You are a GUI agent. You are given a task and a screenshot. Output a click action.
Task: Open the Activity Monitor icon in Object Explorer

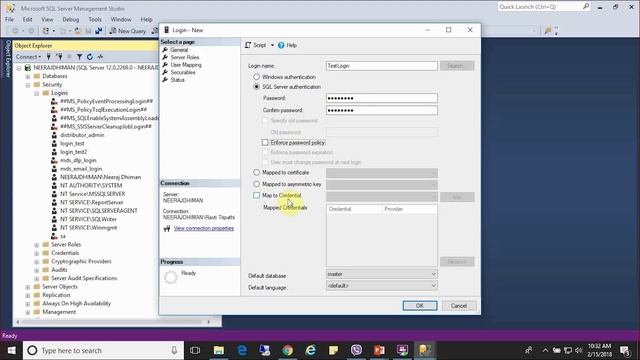pos(100,57)
